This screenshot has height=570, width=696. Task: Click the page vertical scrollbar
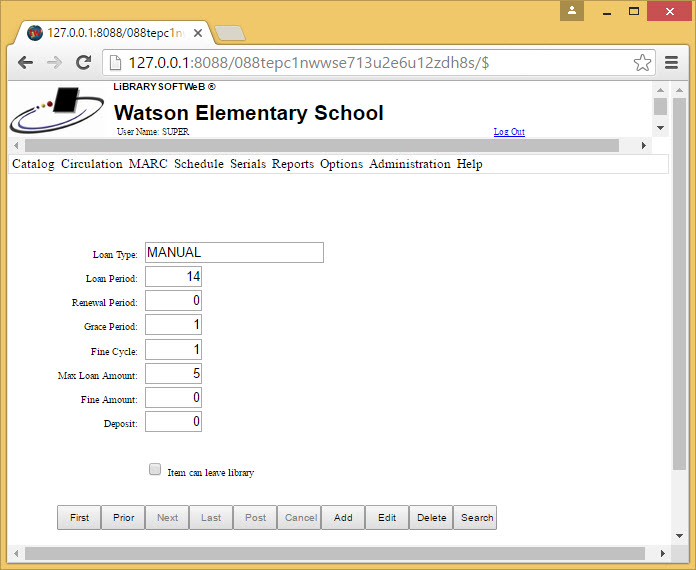click(x=679, y=300)
